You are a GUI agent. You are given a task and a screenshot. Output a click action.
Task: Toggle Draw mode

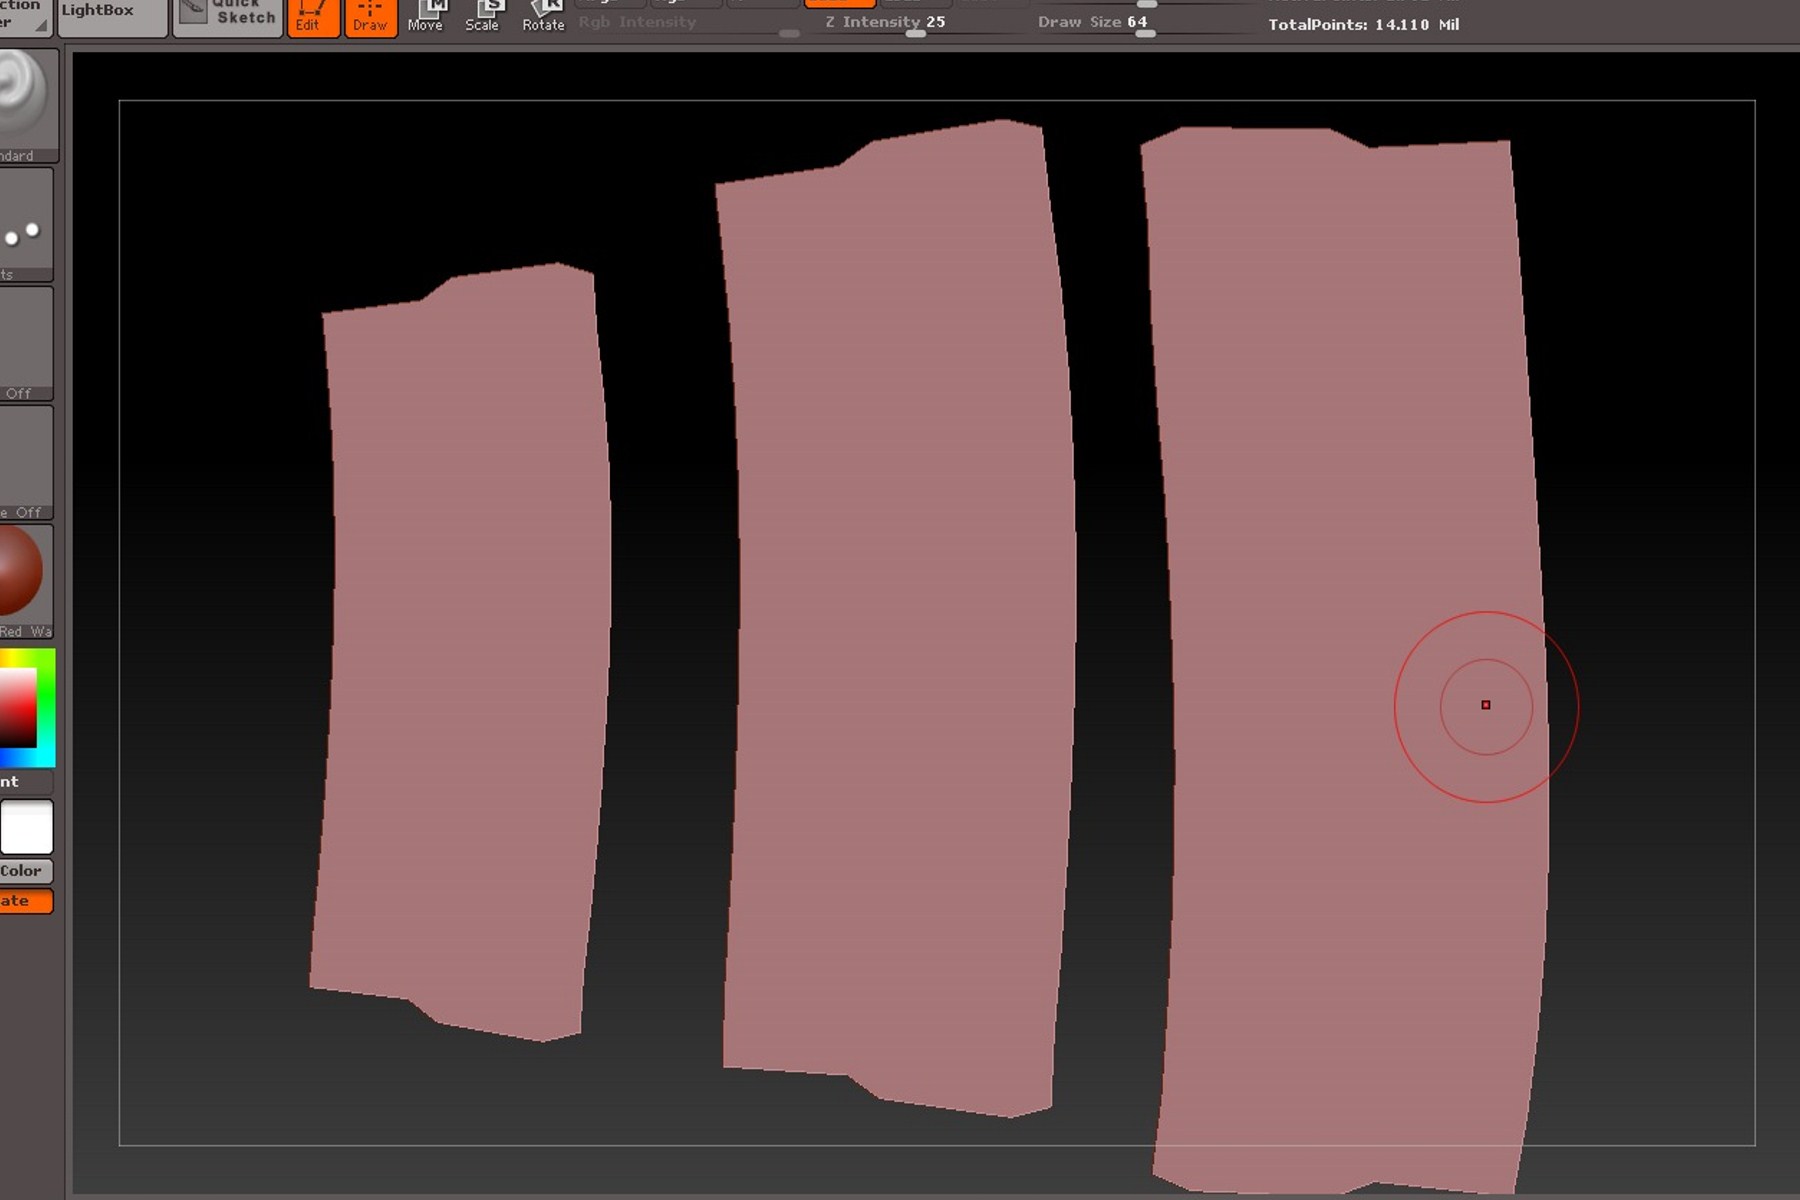click(370, 17)
